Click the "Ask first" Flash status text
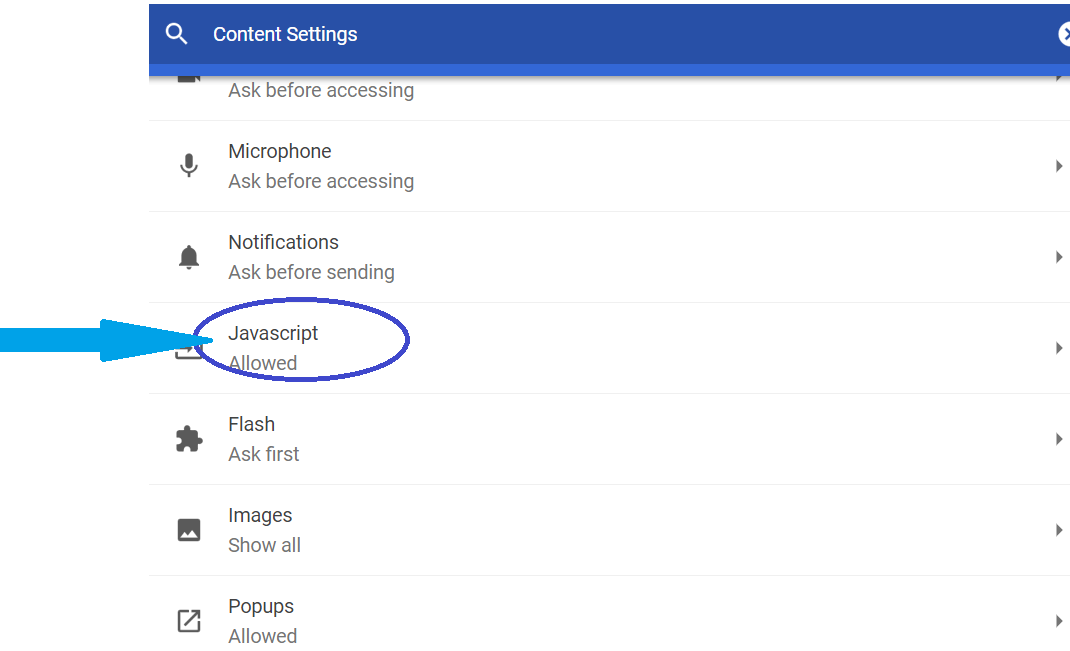Viewport: 1070px width, 651px height. [x=263, y=454]
